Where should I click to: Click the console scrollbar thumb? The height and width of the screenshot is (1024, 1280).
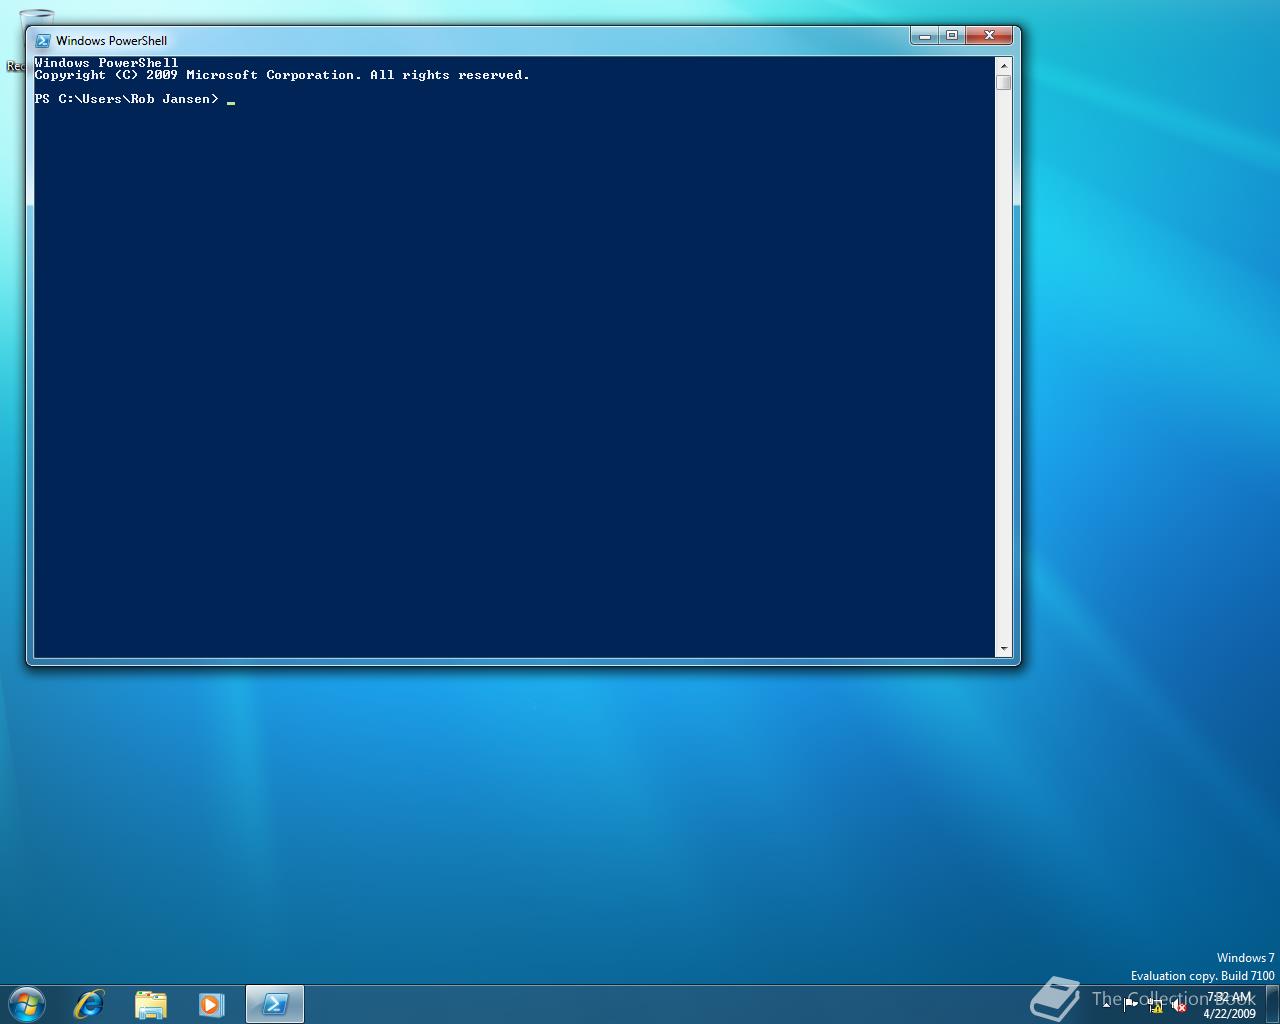click(x=1004, y=82)
